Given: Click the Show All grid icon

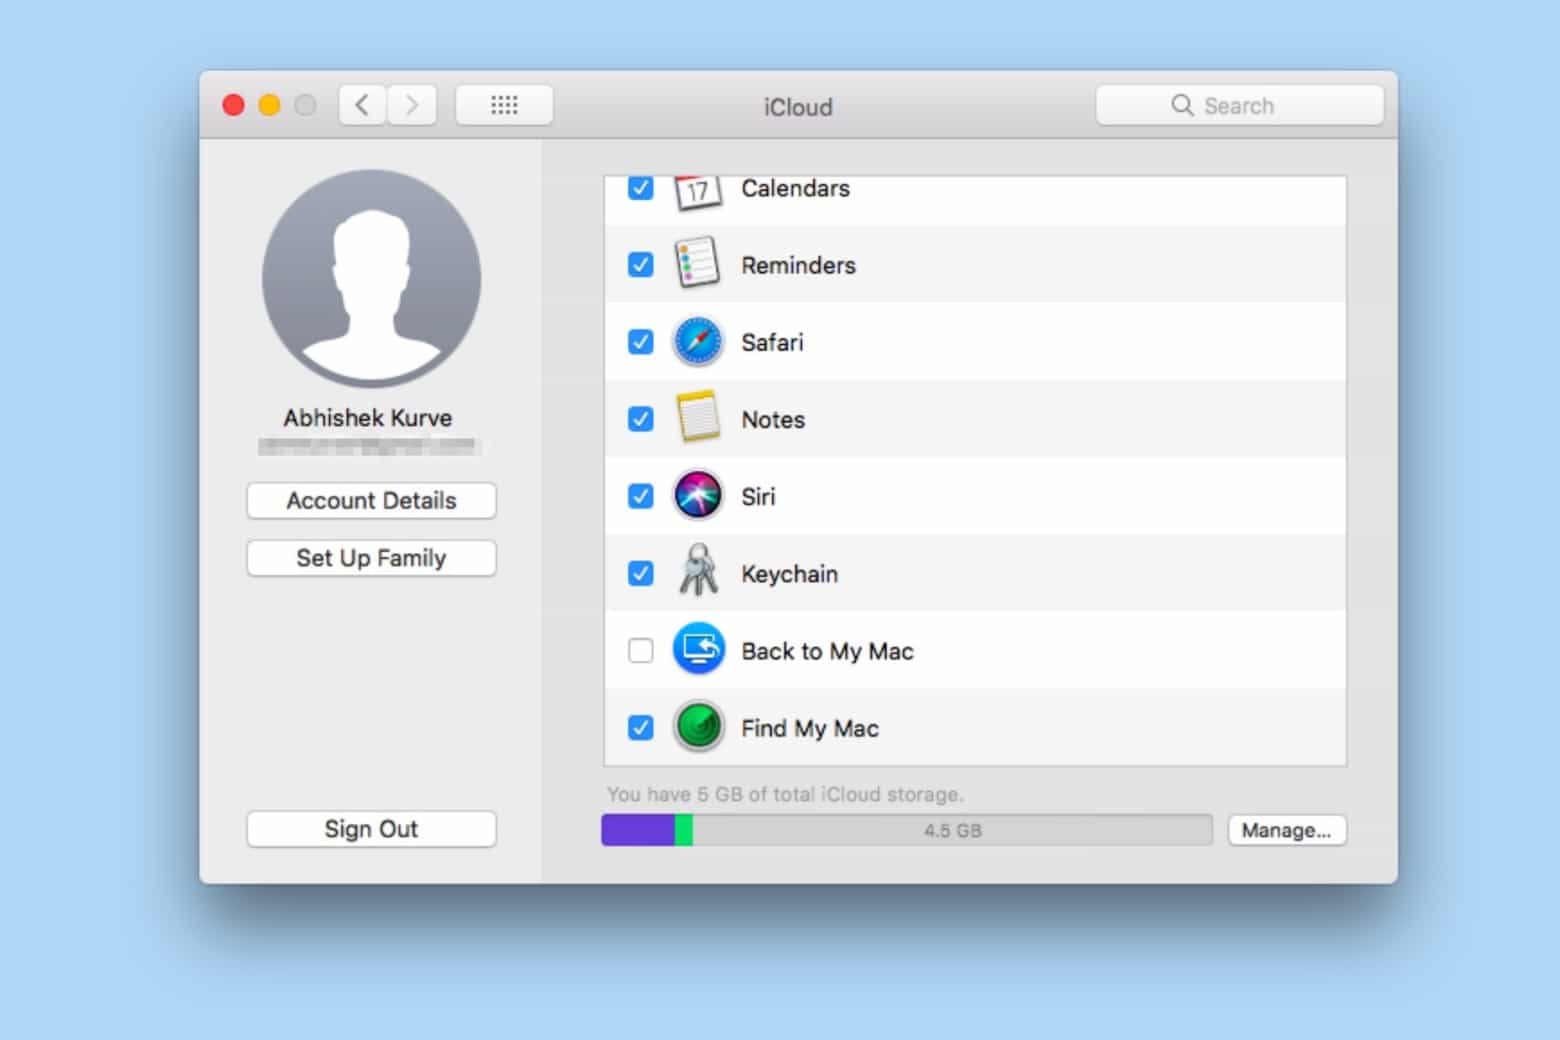Looking at the screenshot, I should pyautogui.click(x=504, y=104).
